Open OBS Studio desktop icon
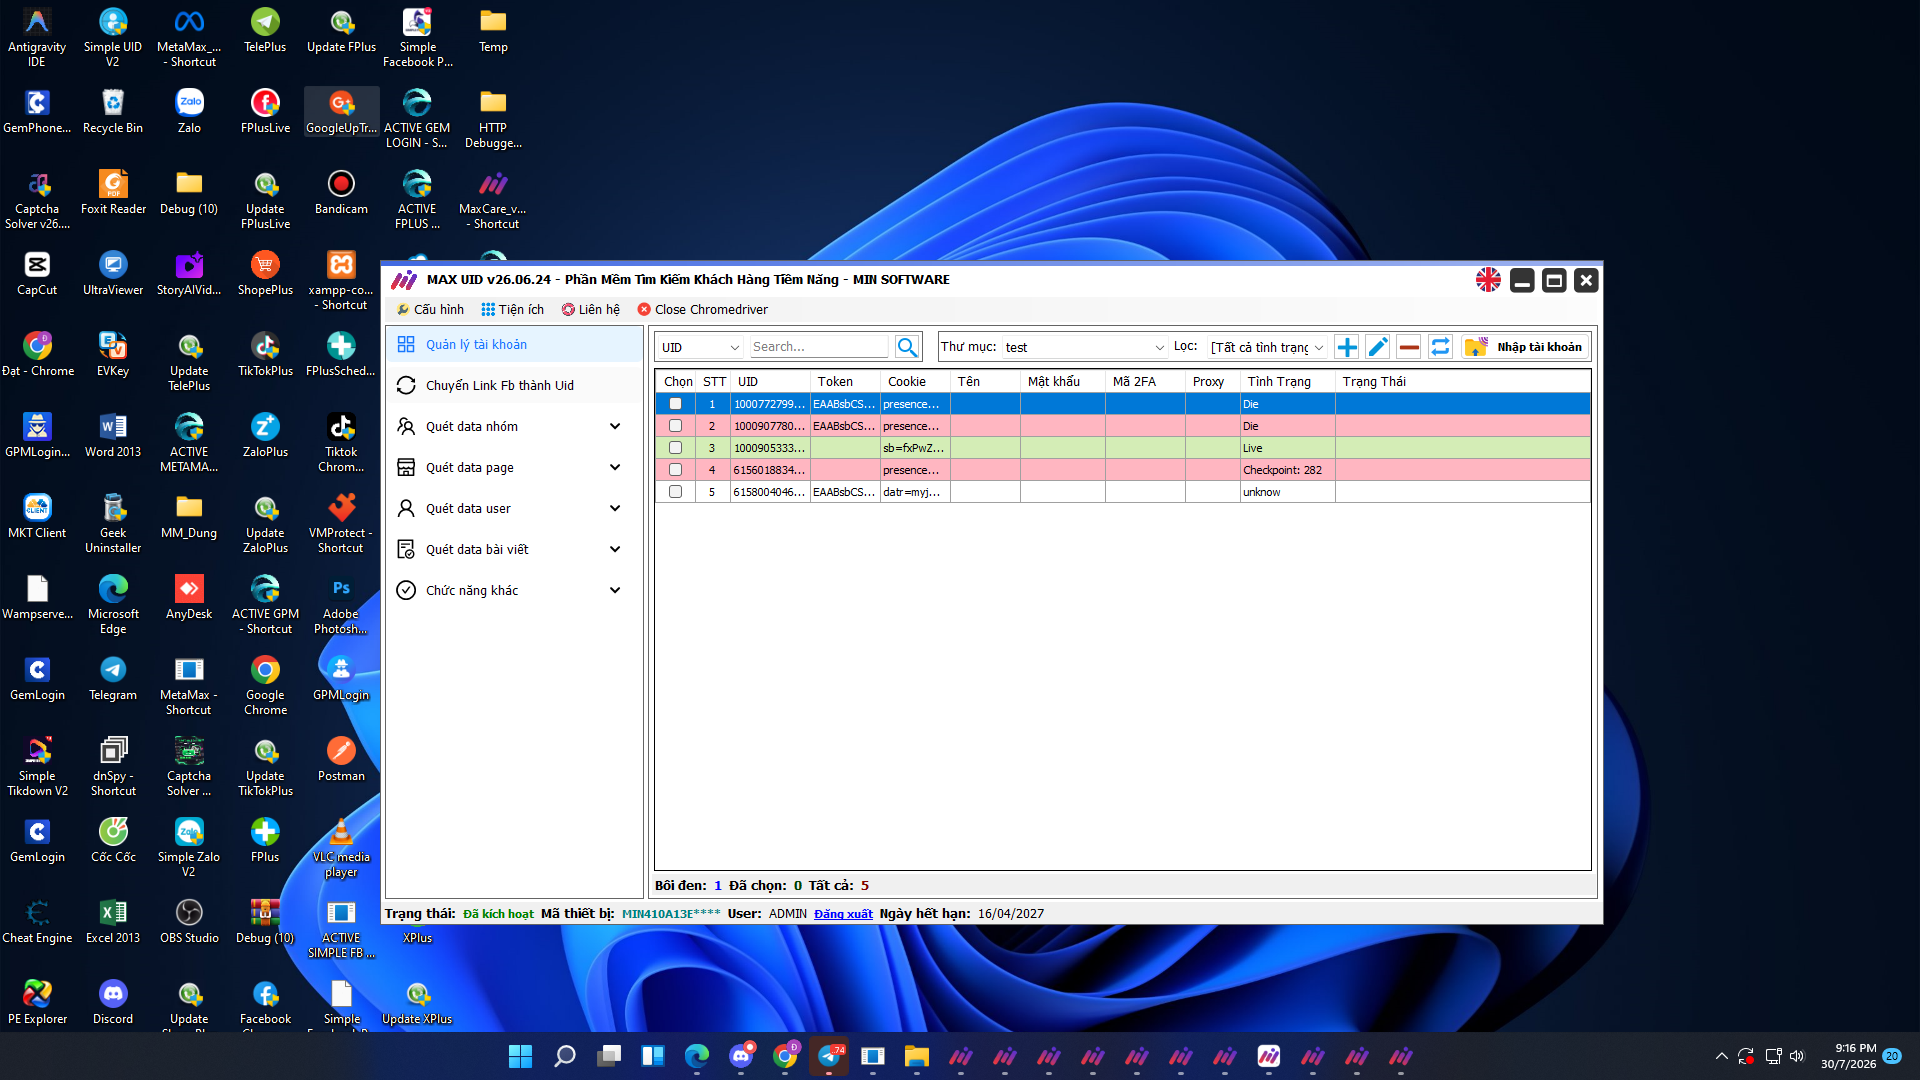The height and width of the screenshot is (1080, 1920). (x=189, y=921)
